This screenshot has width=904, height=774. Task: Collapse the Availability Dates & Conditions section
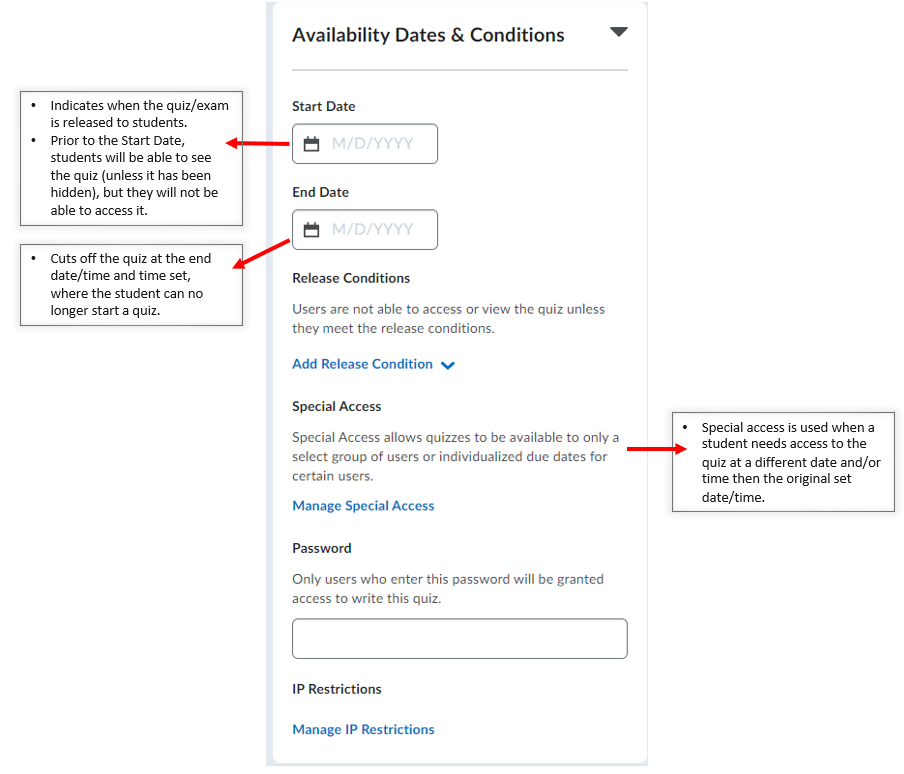[x=618, y=31]
